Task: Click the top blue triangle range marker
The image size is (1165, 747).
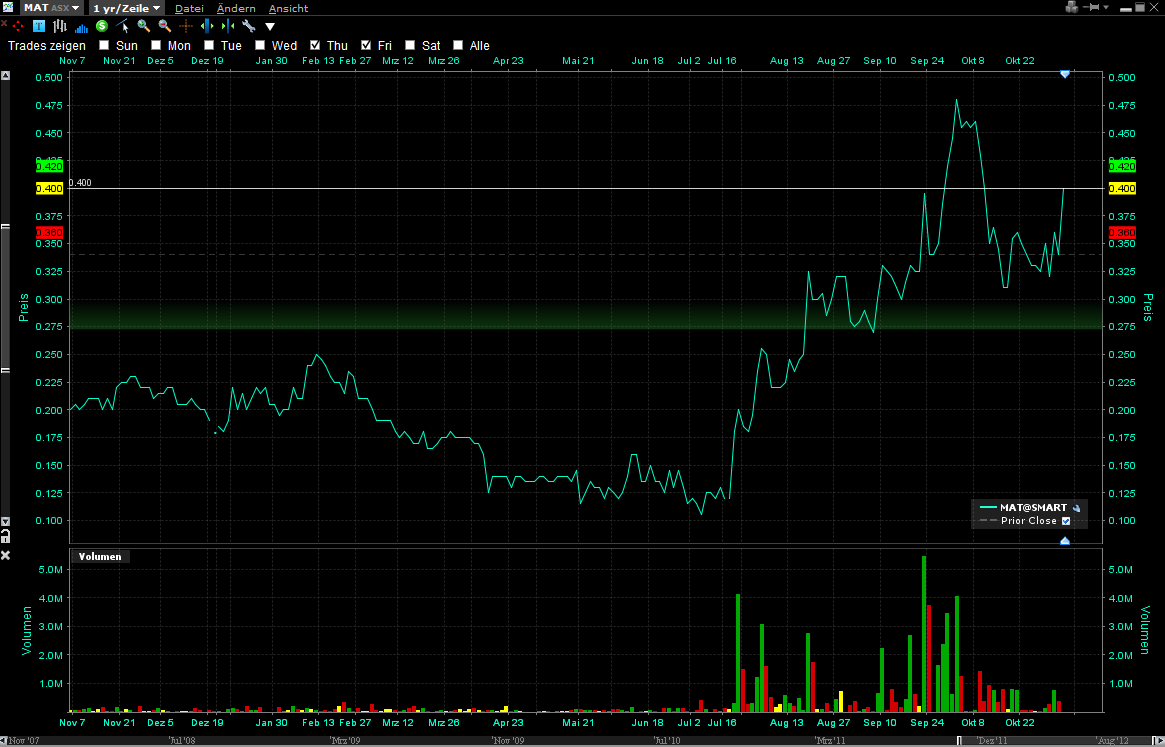Action: [1065, 74]
